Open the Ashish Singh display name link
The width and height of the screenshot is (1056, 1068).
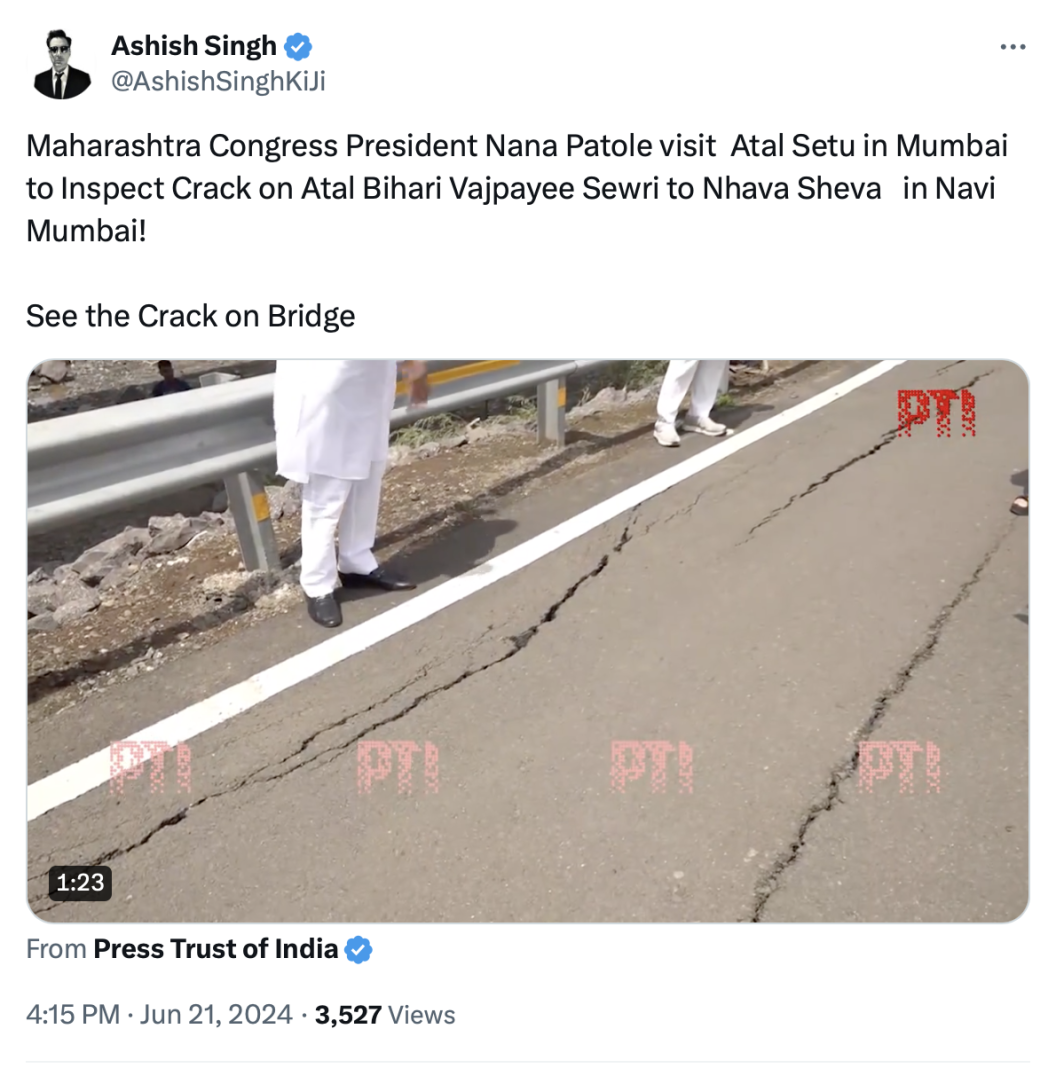click(x=194, y=46)
